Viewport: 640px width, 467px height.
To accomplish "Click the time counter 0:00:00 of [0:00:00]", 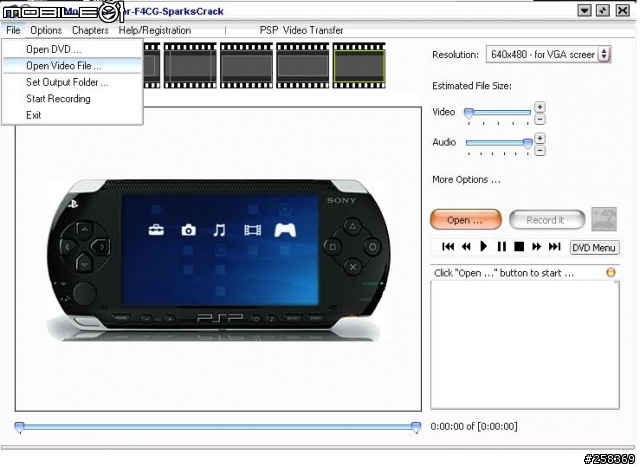I will [x=473, y=426].
